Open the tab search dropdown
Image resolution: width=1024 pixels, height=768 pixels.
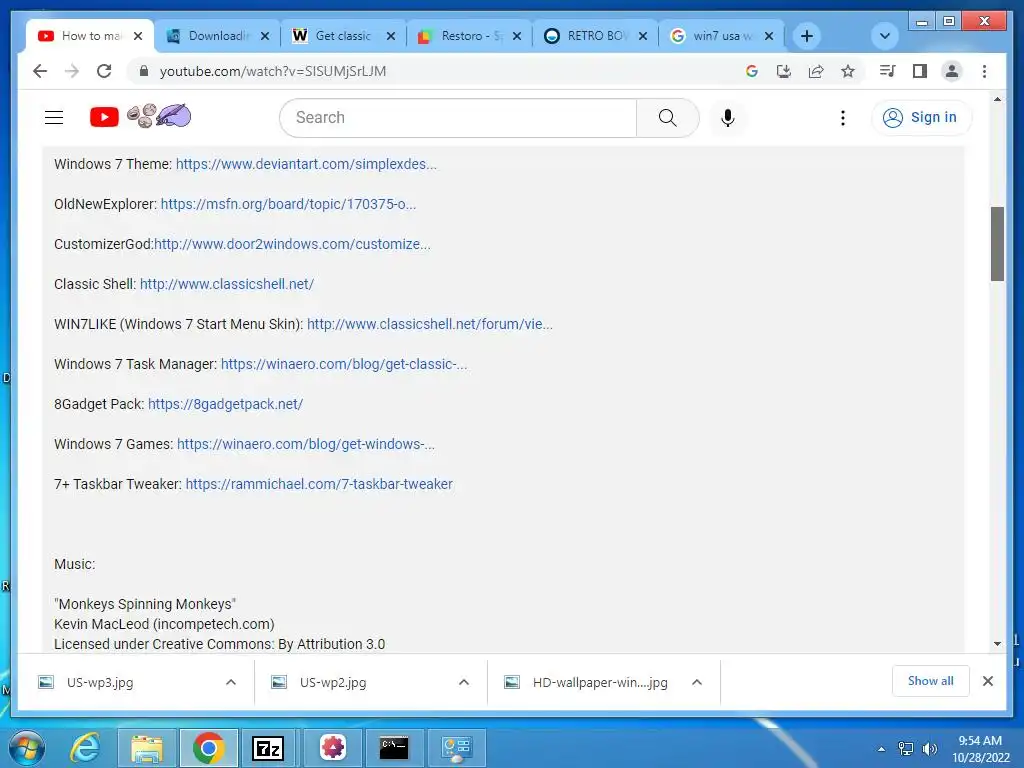click(885, 36)
